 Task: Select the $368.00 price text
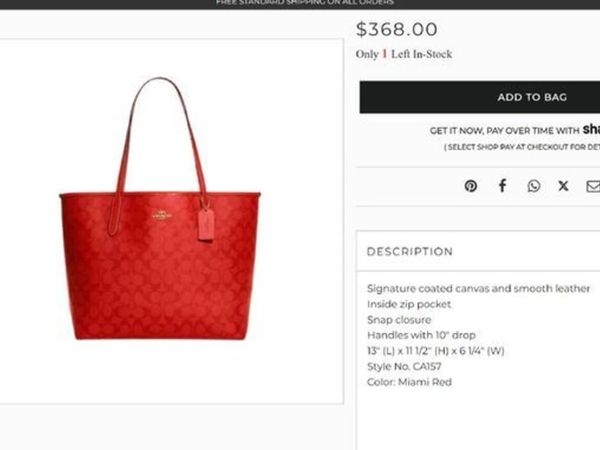(396, 29)
